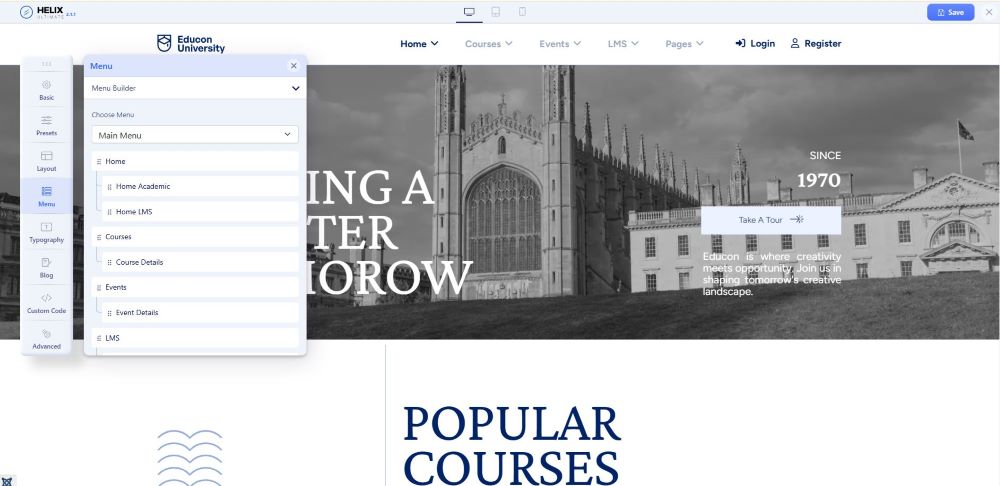
Task: Switch to desktop preview device
Action: [469, 11]
